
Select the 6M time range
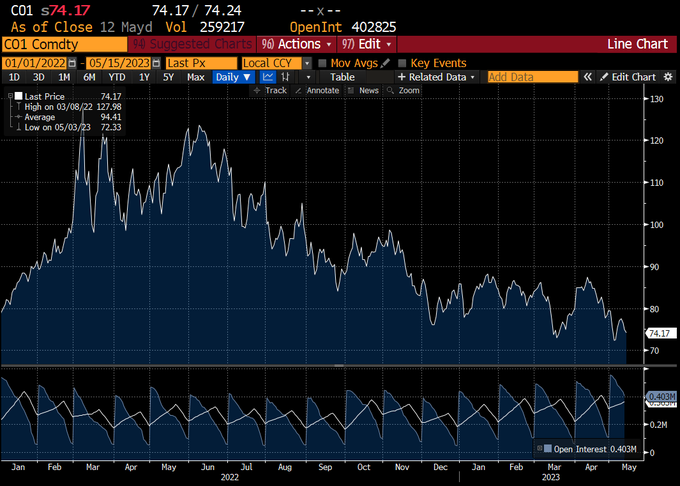(89, 77)
